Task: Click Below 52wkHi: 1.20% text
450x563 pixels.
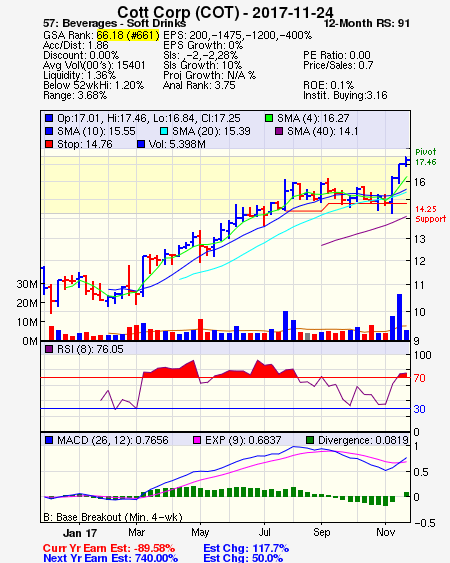Action: point(93,85)
